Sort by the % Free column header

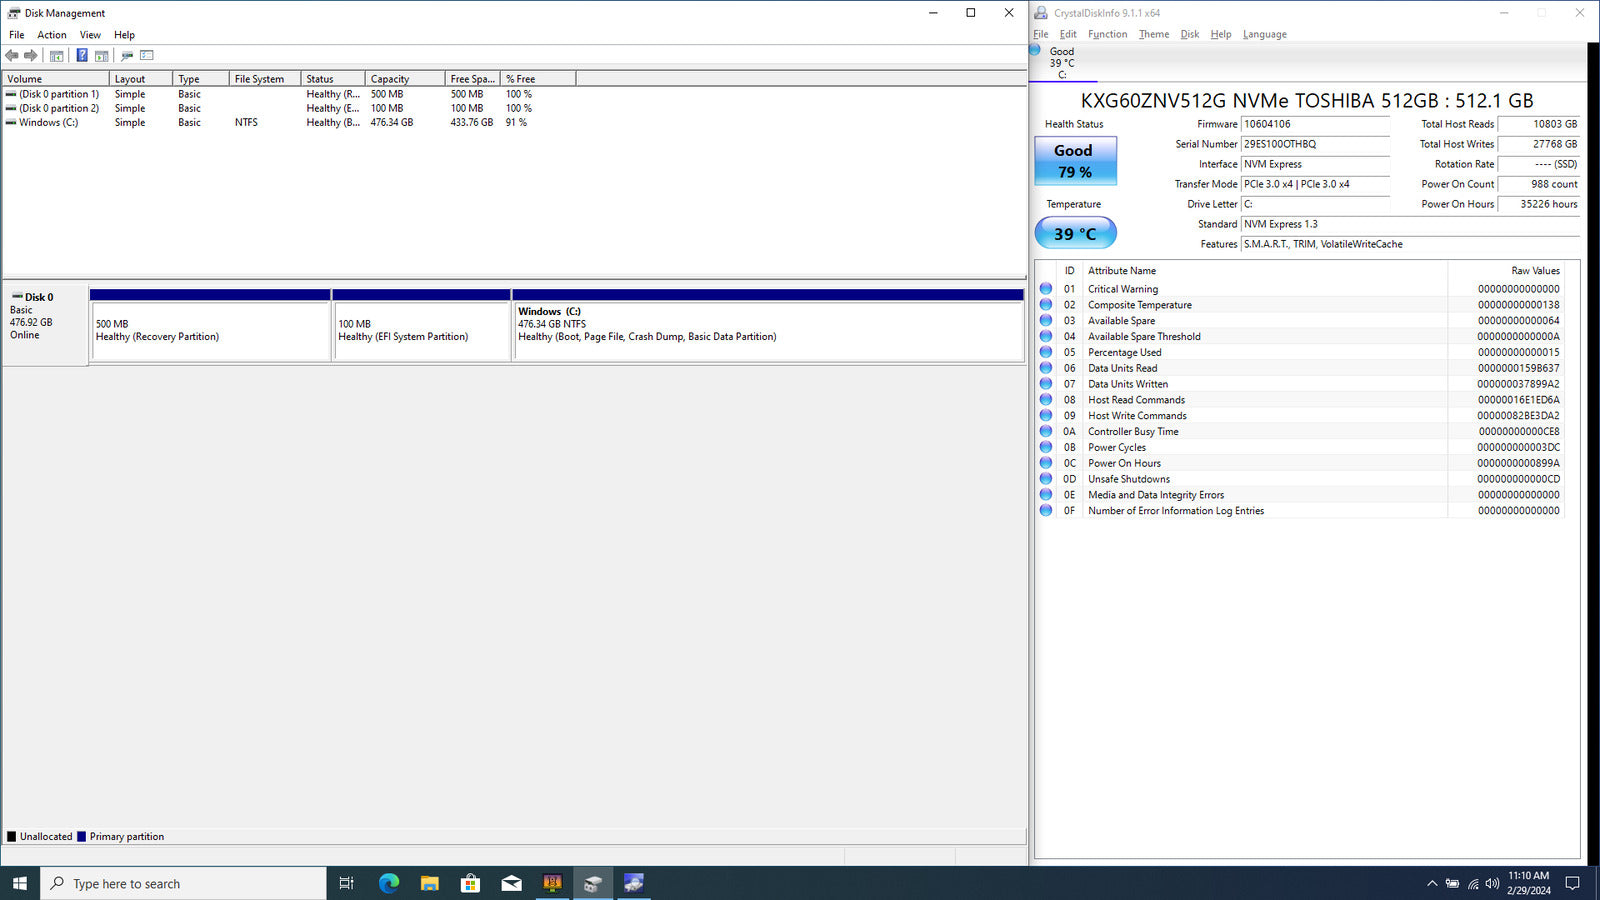point(538,78)
